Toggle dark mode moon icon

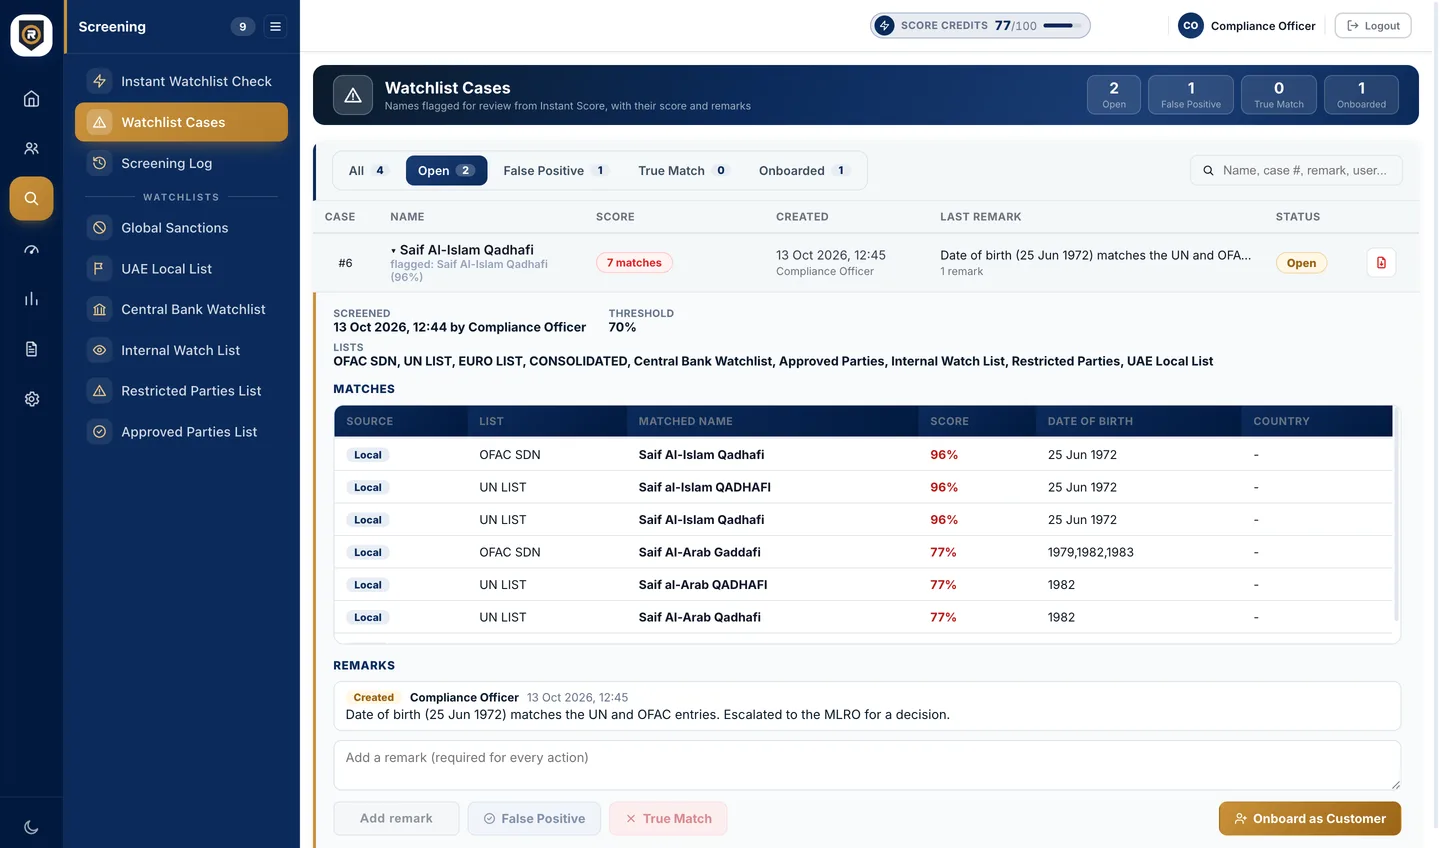click(31, 827)
